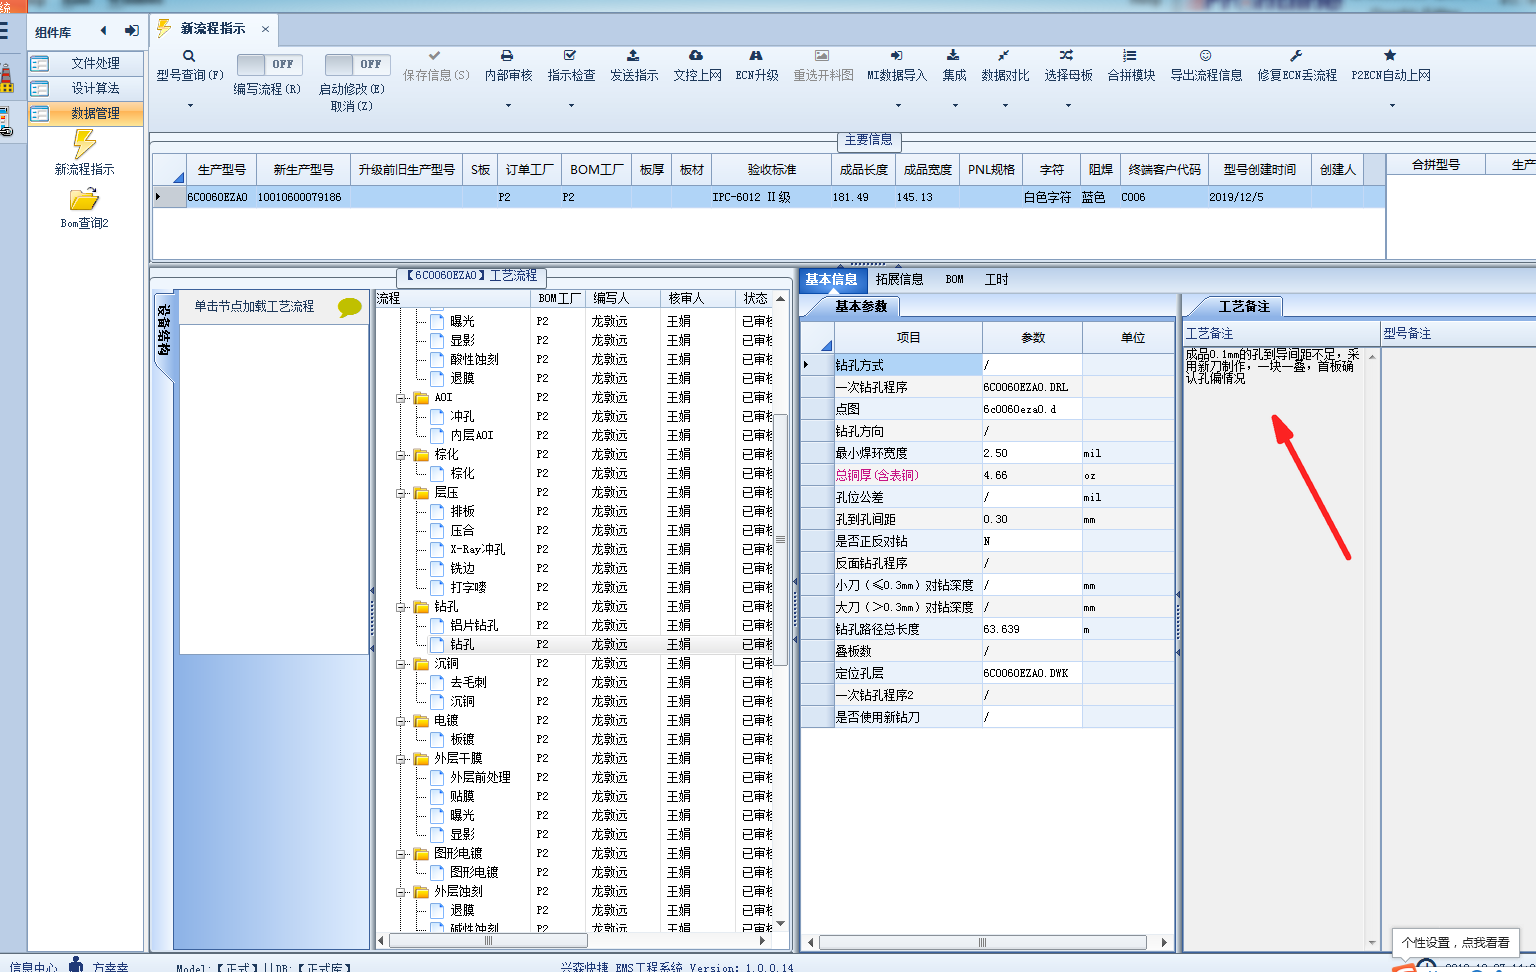Screen dimensions: 1536x972
Task: Click 设备结构 vertical side tab
Action: pos(164,330)
